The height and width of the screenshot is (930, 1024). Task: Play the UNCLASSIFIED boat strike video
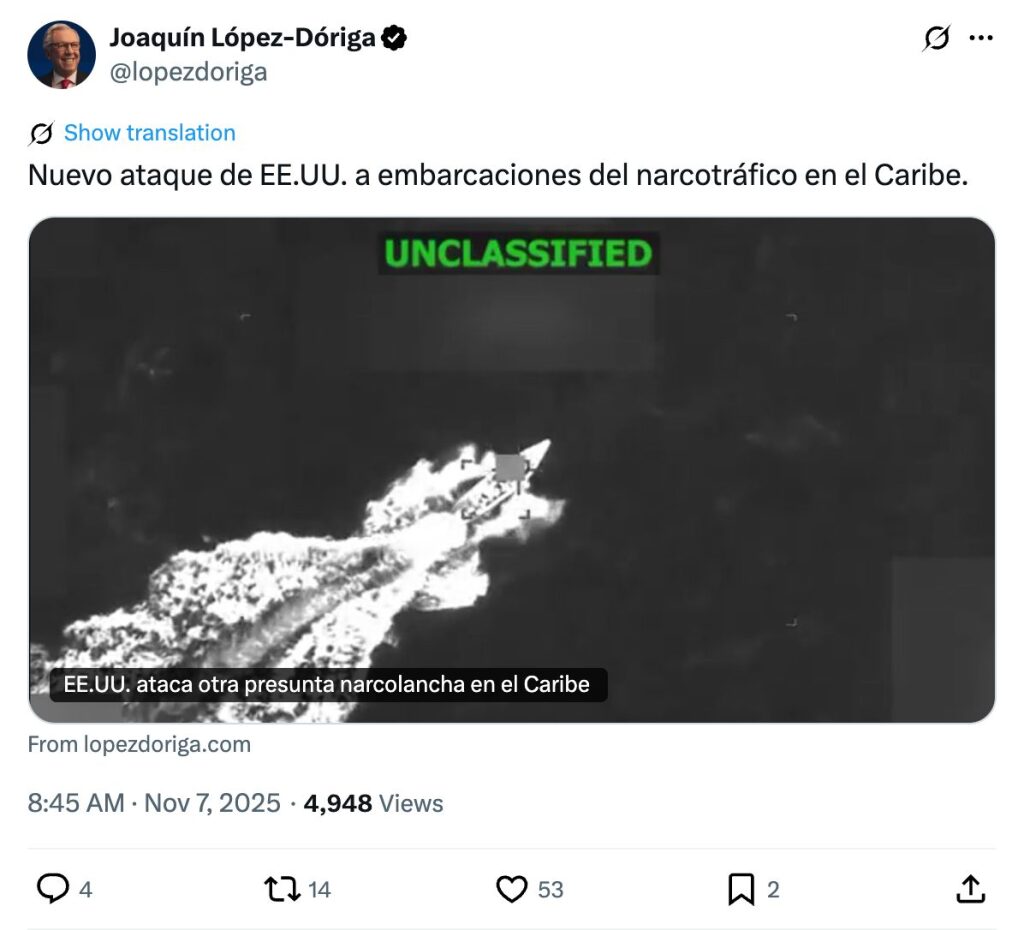click(511, 470)
